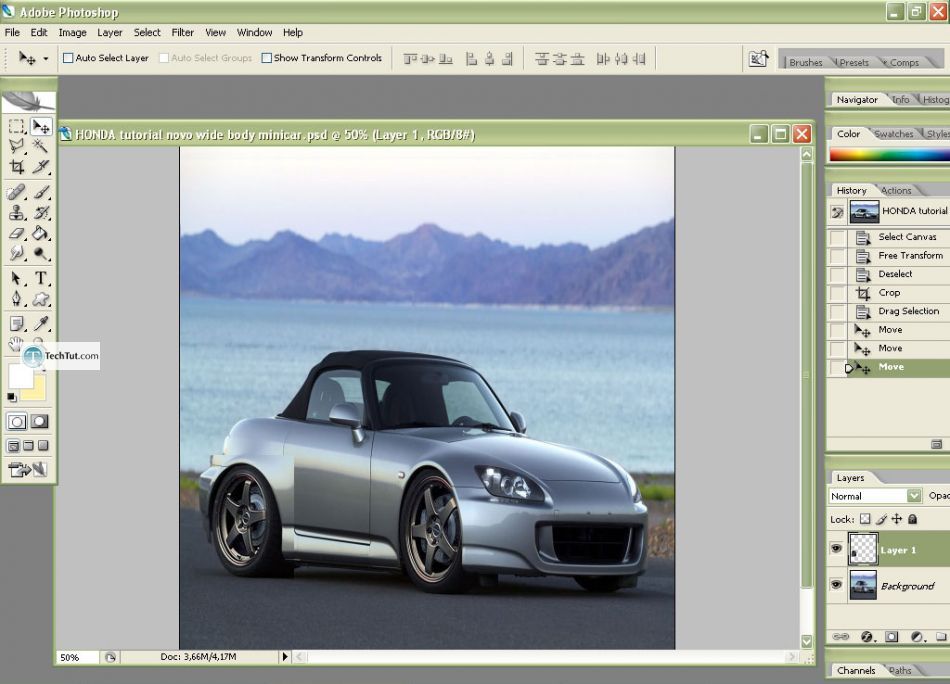950x684 pixels.
Task: Open the Filter menu
Action: pos(182,33)
